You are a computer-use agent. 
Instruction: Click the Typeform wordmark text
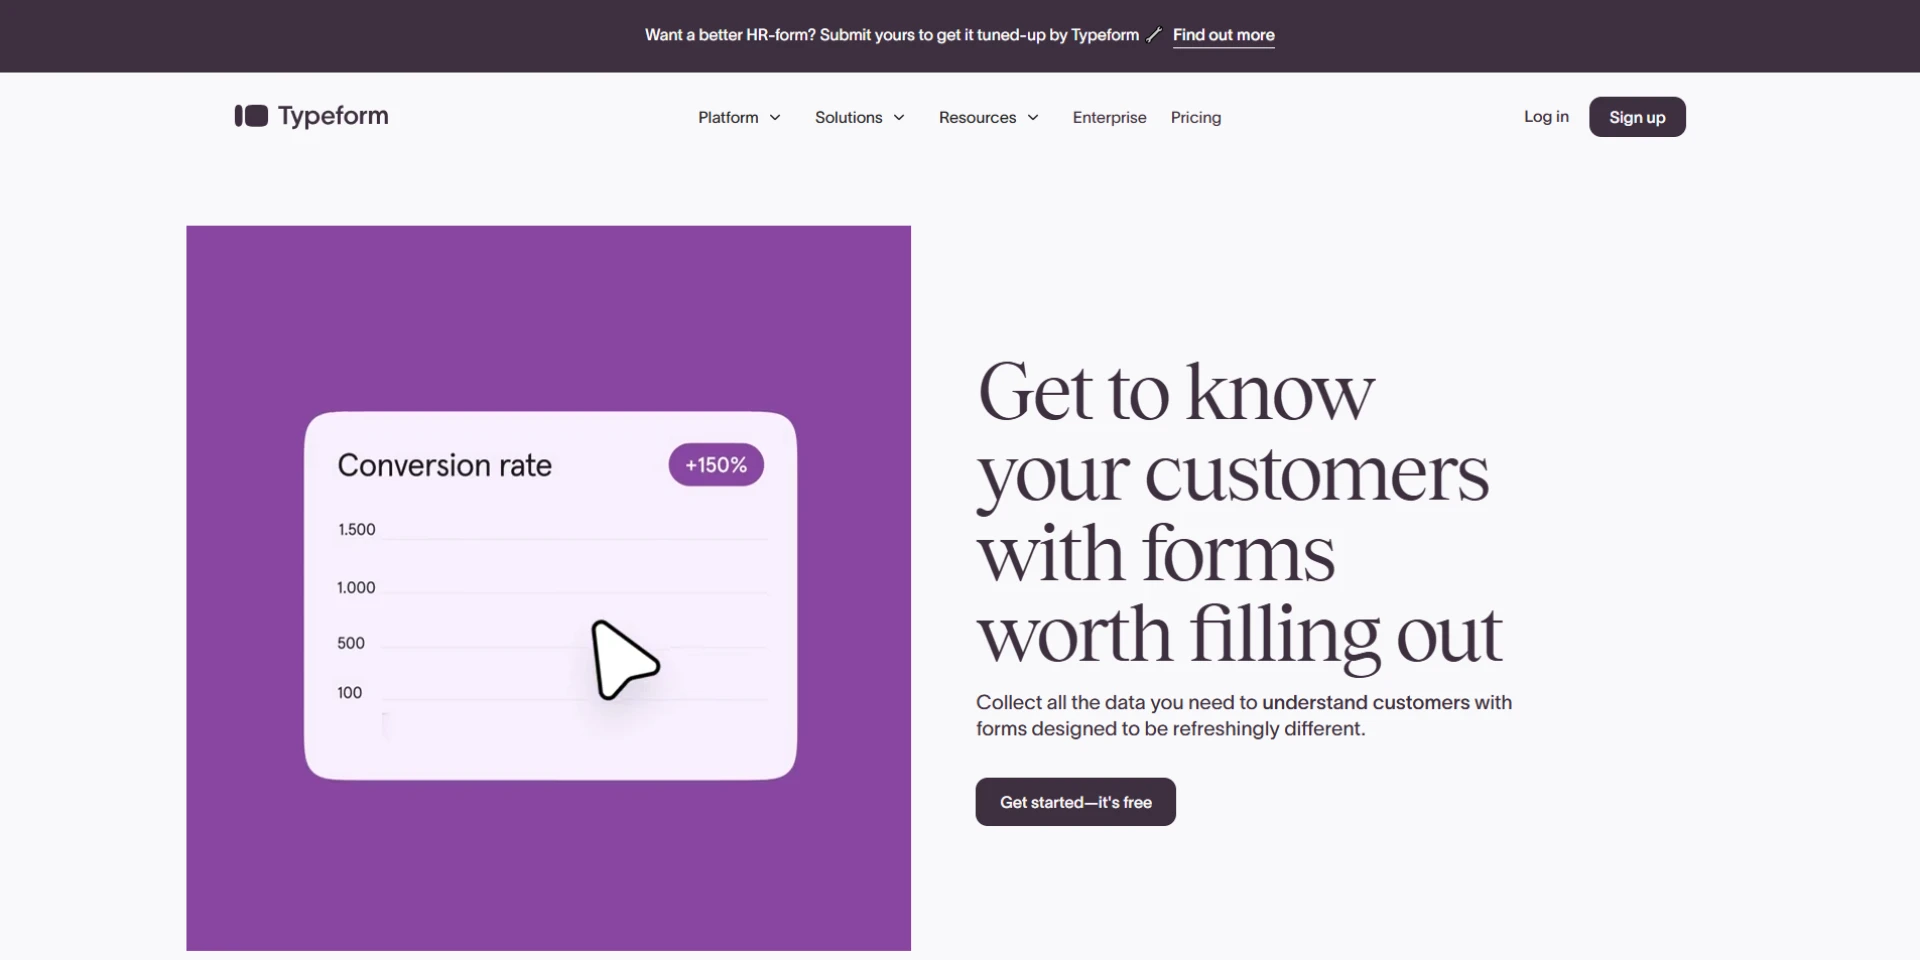click(x=334, y=115)
